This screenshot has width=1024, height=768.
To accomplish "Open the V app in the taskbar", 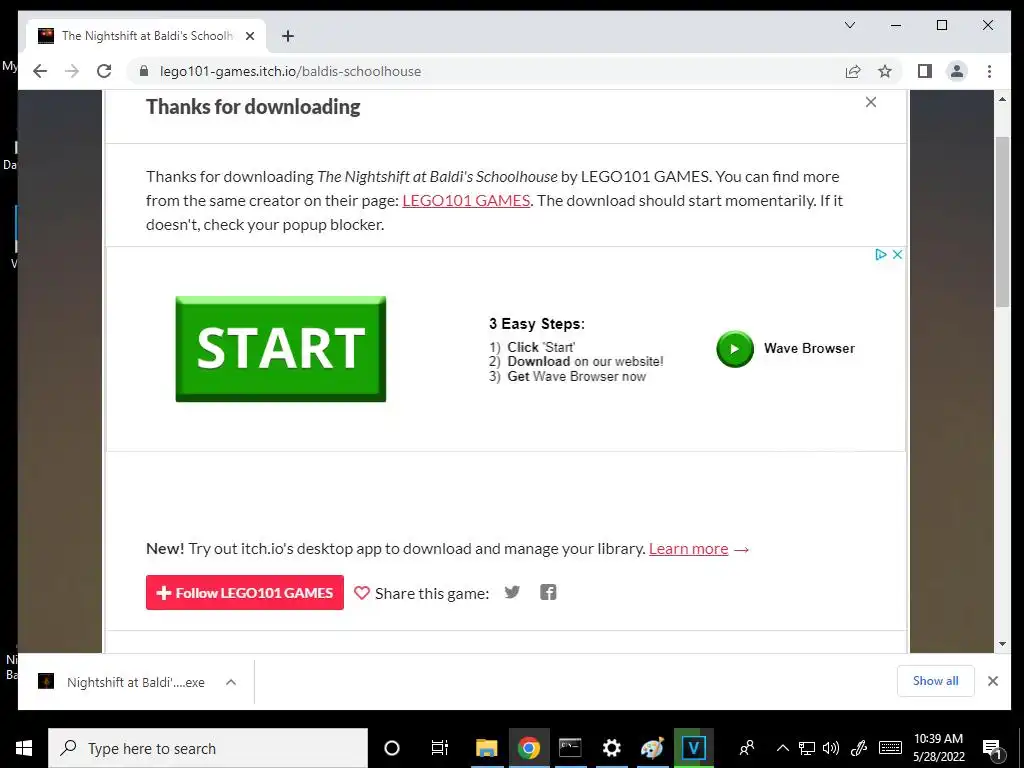I will point(694,748).
